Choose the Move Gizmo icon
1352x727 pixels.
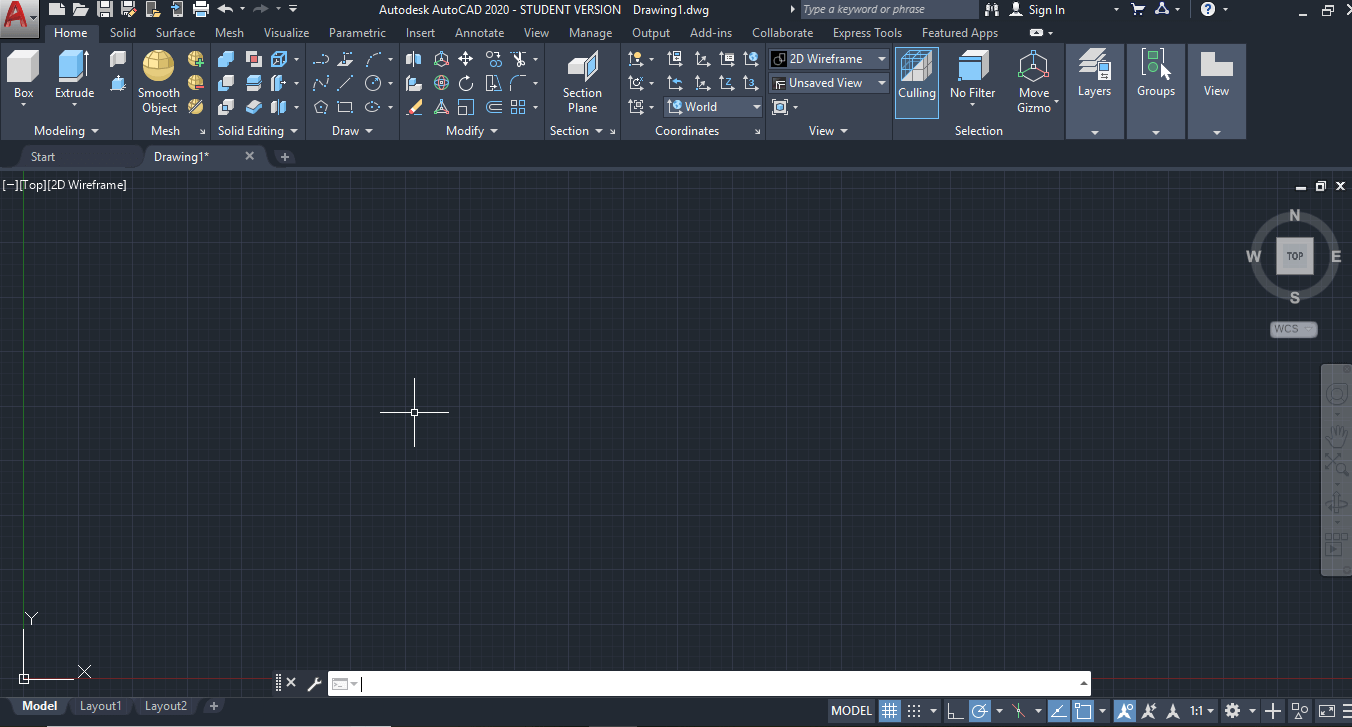pos(1034,83)
